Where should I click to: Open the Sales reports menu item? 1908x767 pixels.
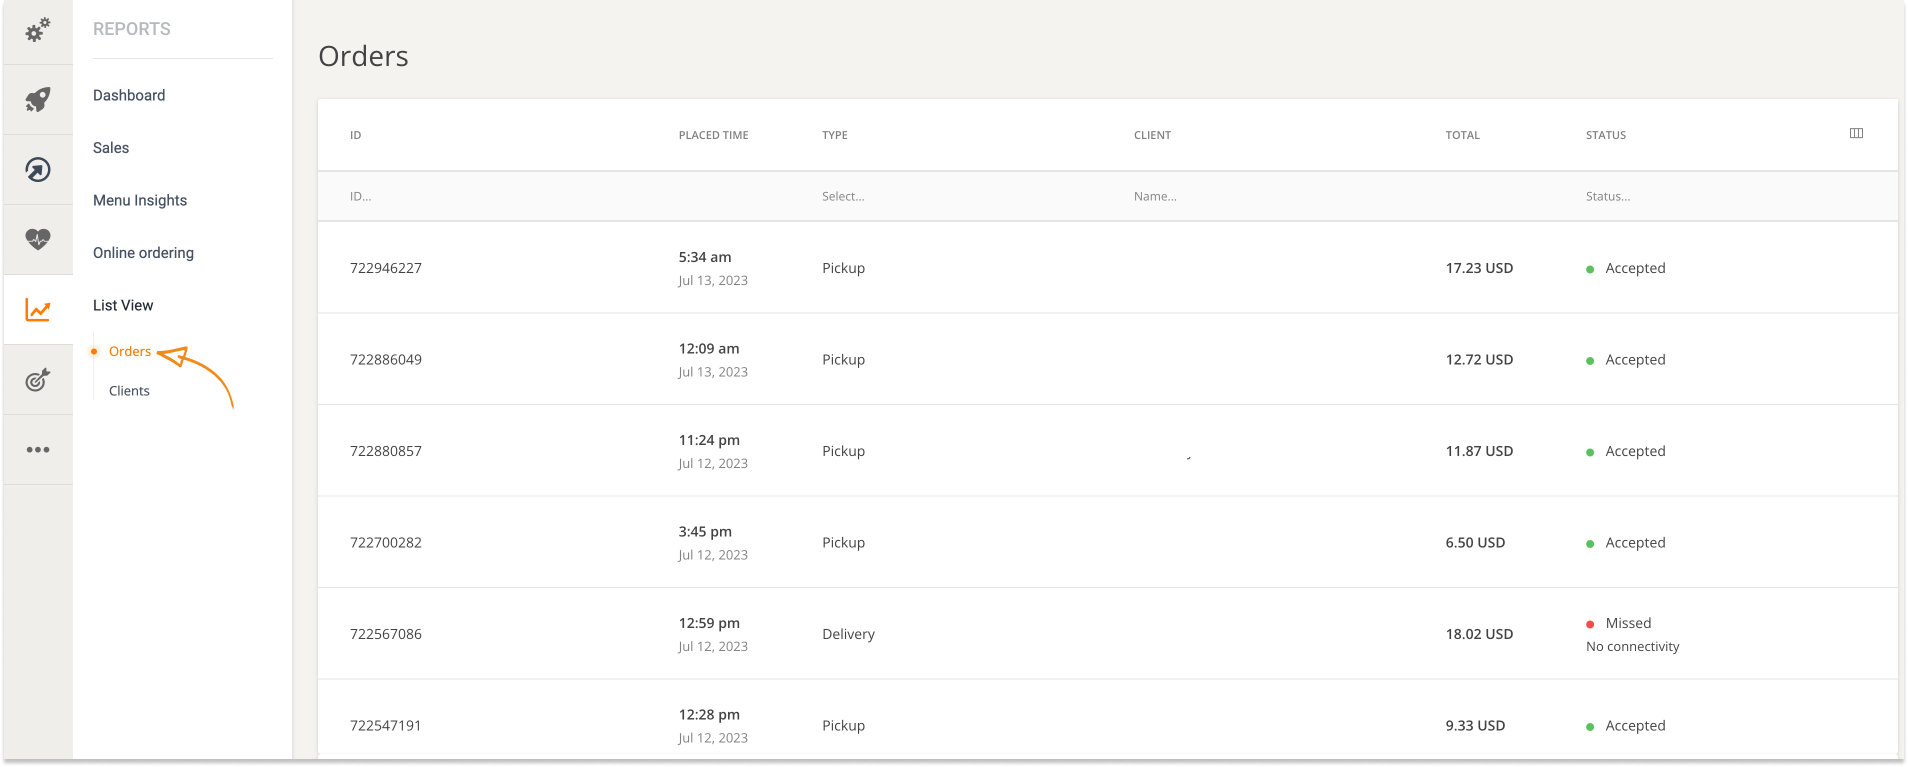click(x=111, y=148)
